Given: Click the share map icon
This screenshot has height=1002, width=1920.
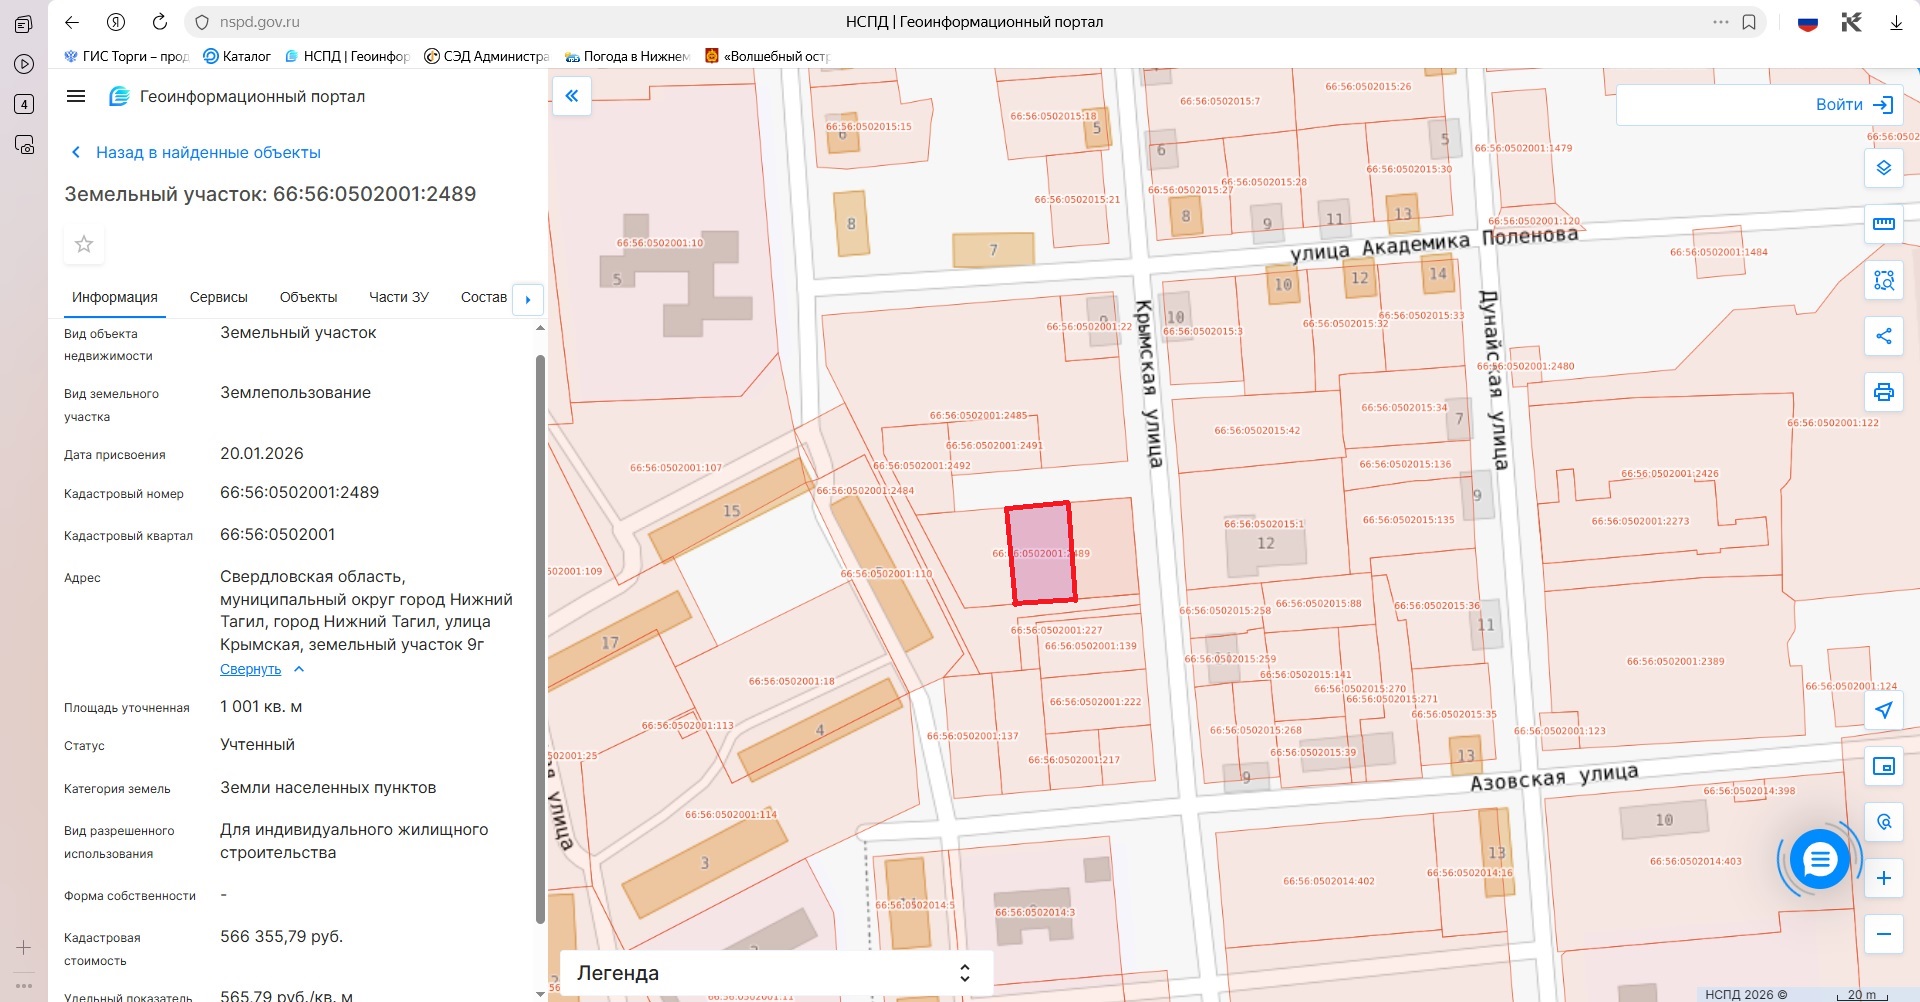Looking at the screenshot, I should 1883,336.
